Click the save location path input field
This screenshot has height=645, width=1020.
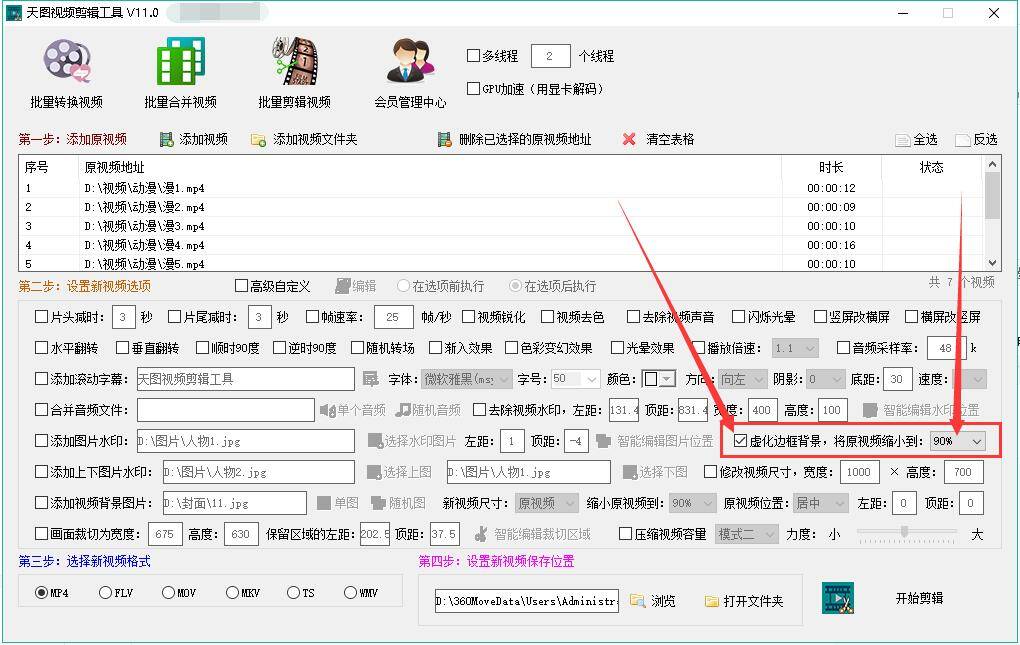coord(527,601)
